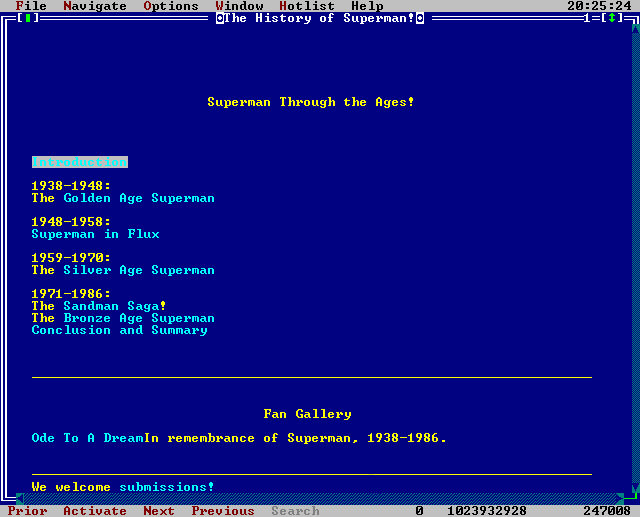Follow the Introduction link

pyautogui.click(x=80, y=162)
